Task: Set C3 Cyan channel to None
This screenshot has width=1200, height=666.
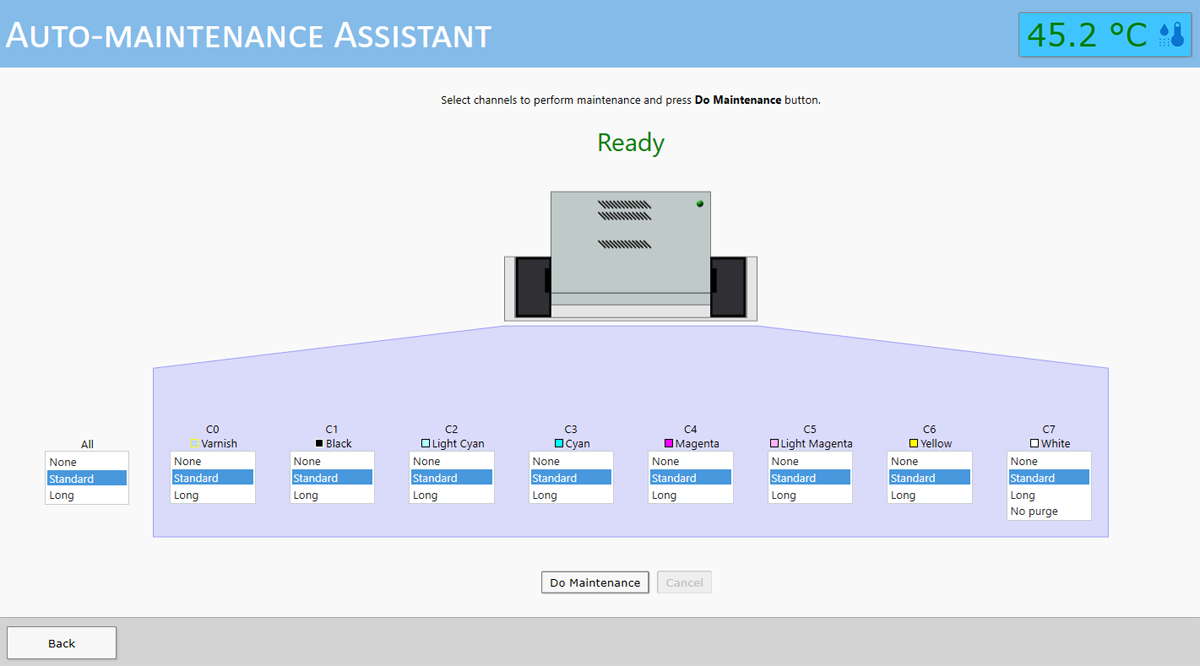Action: tap(570, 461)
